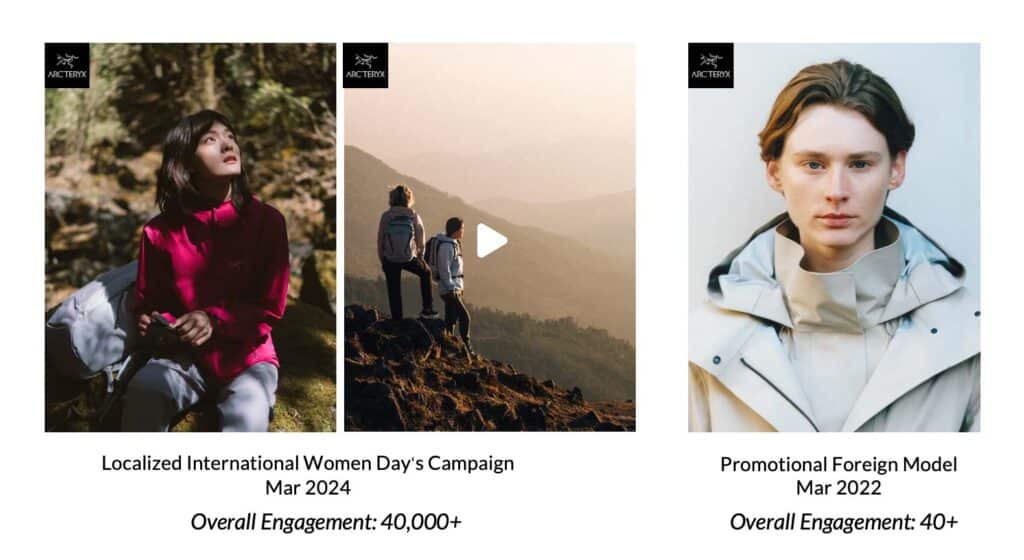
Task: Click the 'Mar 2024' date text
Action: pos(308,488)
